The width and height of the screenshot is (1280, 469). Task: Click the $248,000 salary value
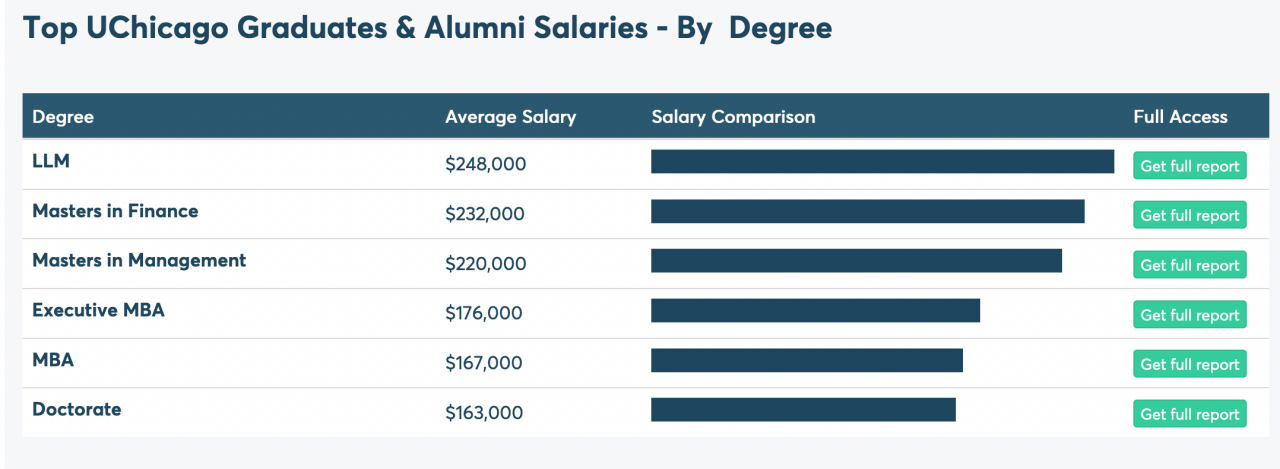(485, 164)
